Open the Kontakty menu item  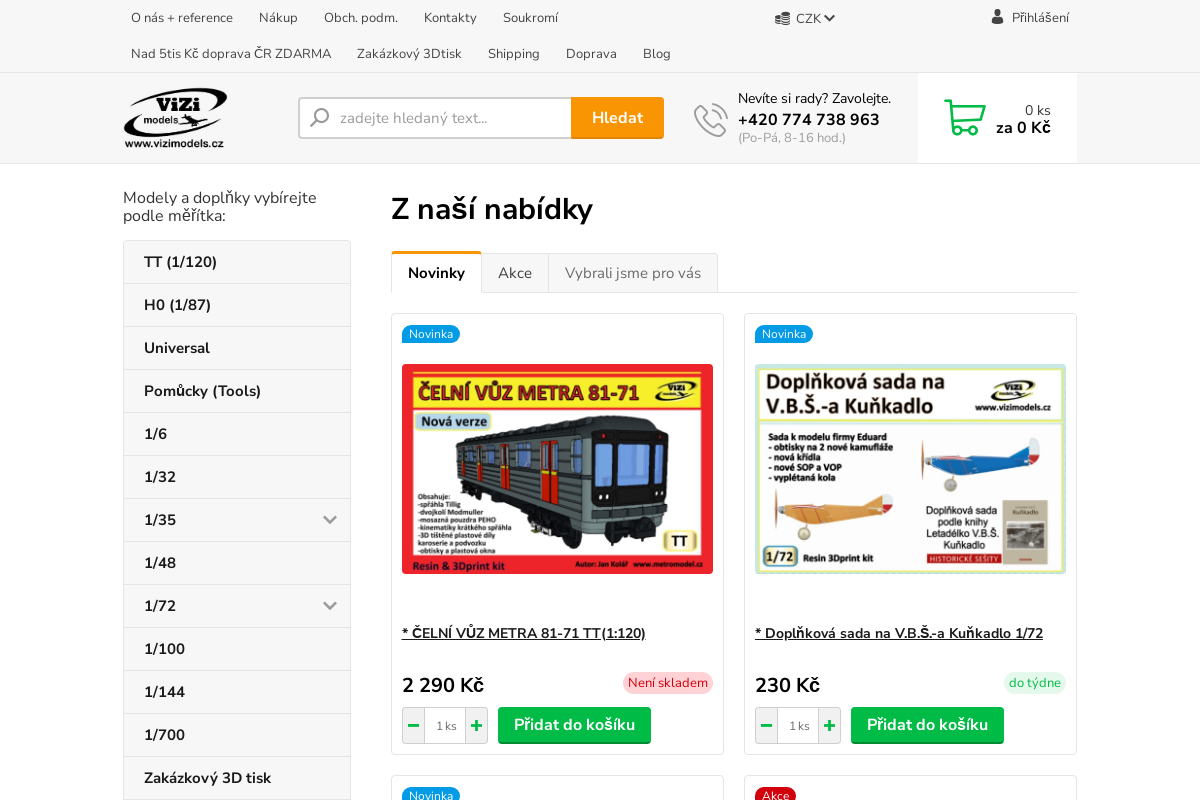449,17
